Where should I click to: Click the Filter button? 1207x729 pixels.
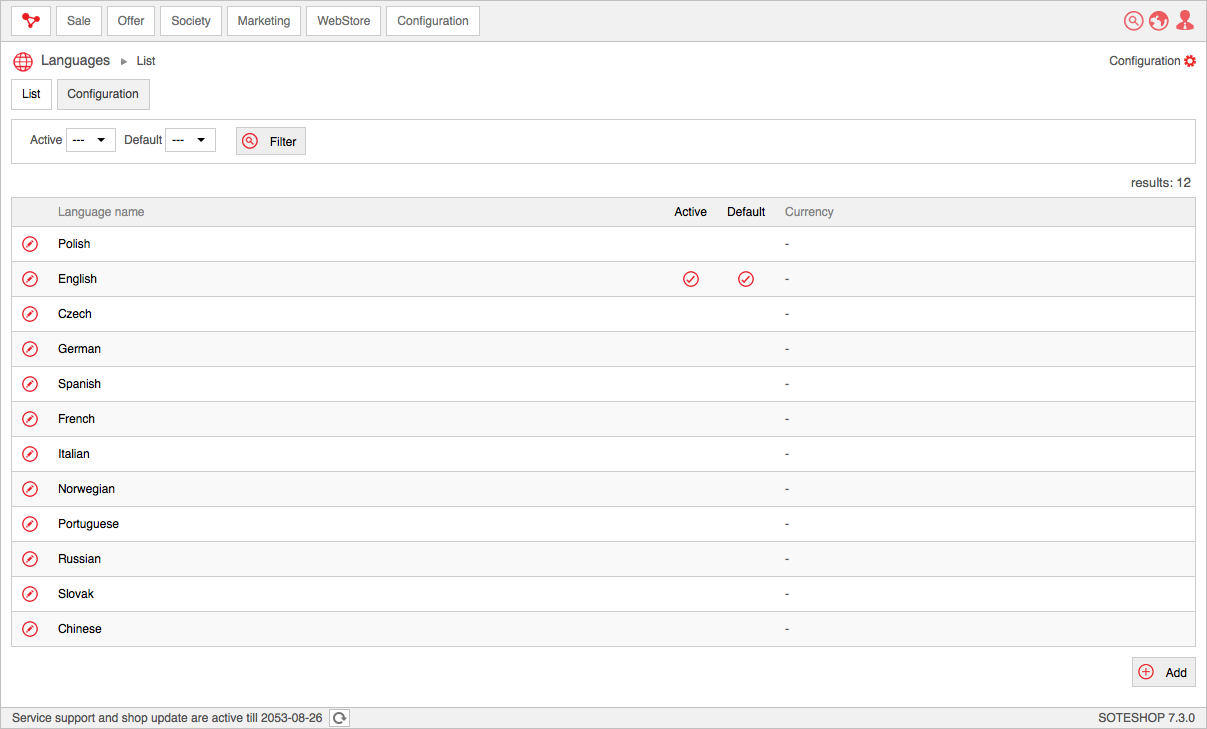(x=271, y=141)
